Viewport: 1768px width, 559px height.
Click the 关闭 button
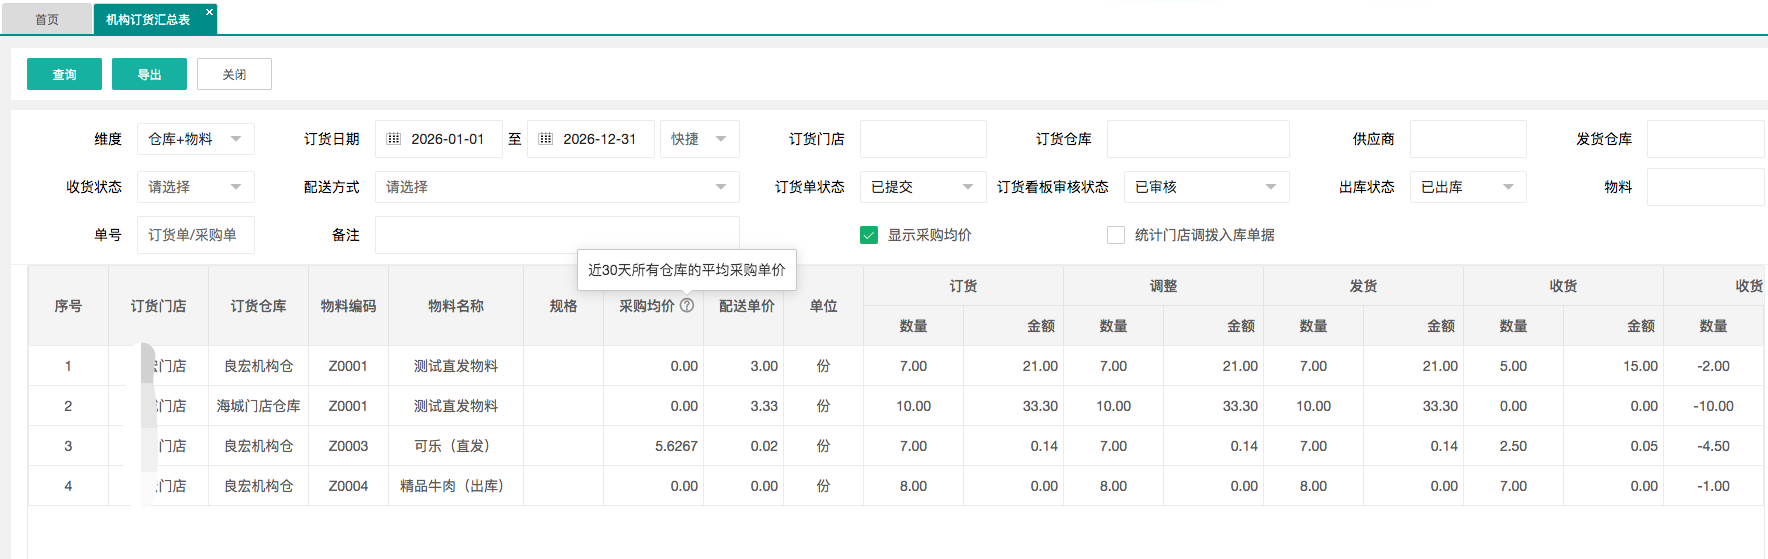[x=234, y=74]
